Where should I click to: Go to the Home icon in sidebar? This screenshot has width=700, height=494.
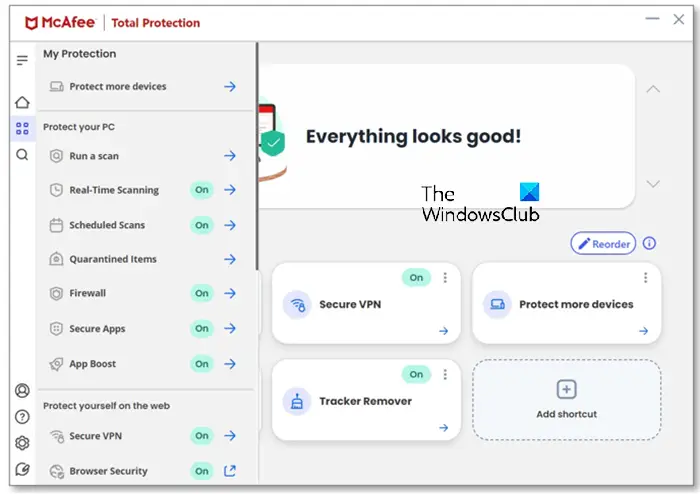pos(22,102)
